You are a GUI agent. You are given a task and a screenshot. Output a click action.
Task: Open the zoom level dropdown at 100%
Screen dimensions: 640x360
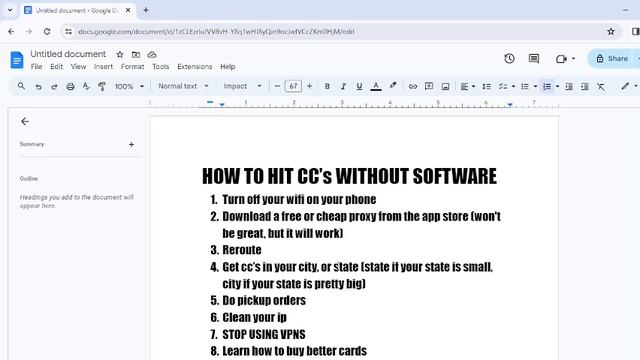129,87
